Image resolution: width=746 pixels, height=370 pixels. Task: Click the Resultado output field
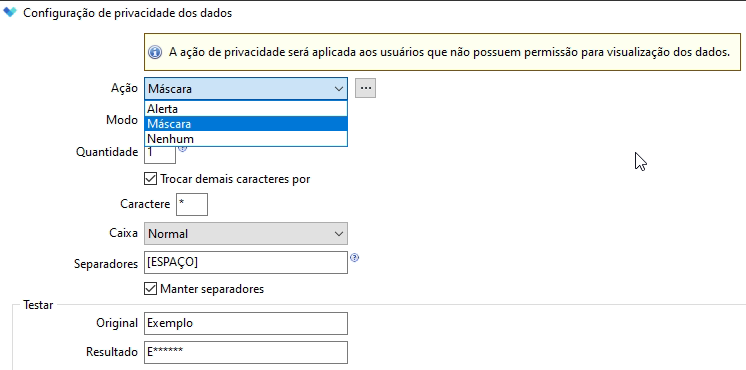246,352
